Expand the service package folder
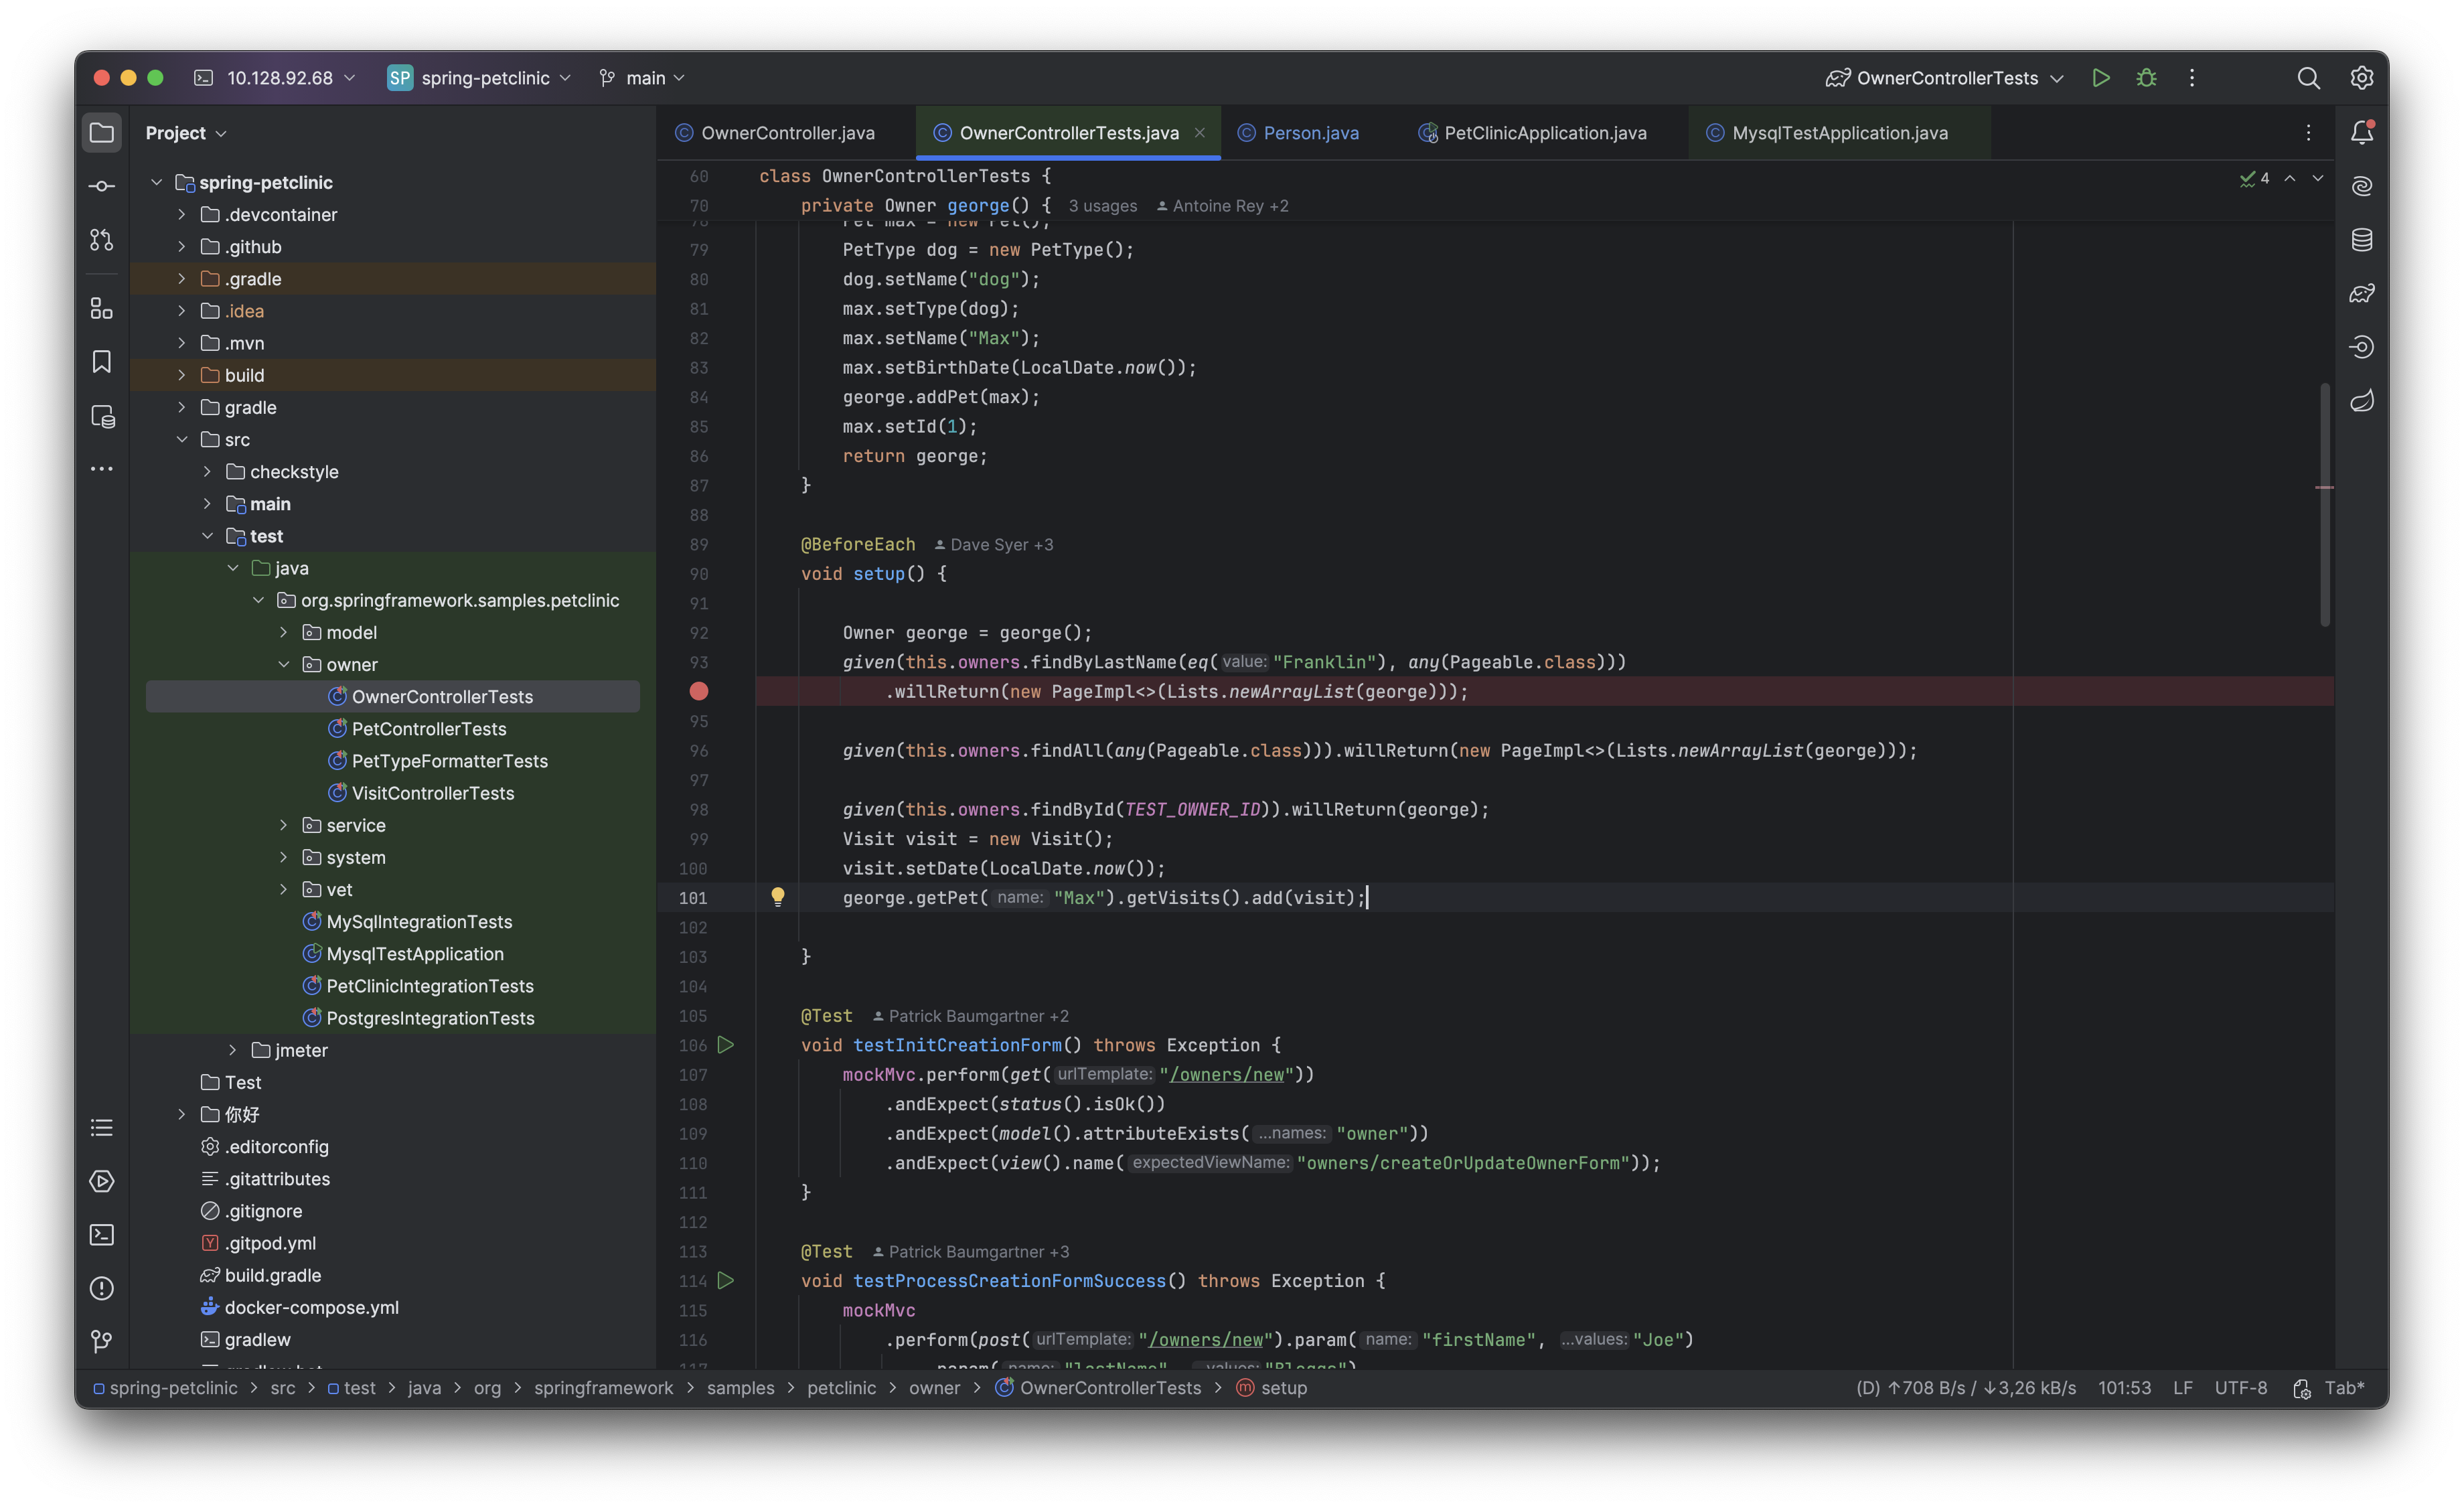The width and height of the screenshot is (2464, 1508). coord(285,825)
